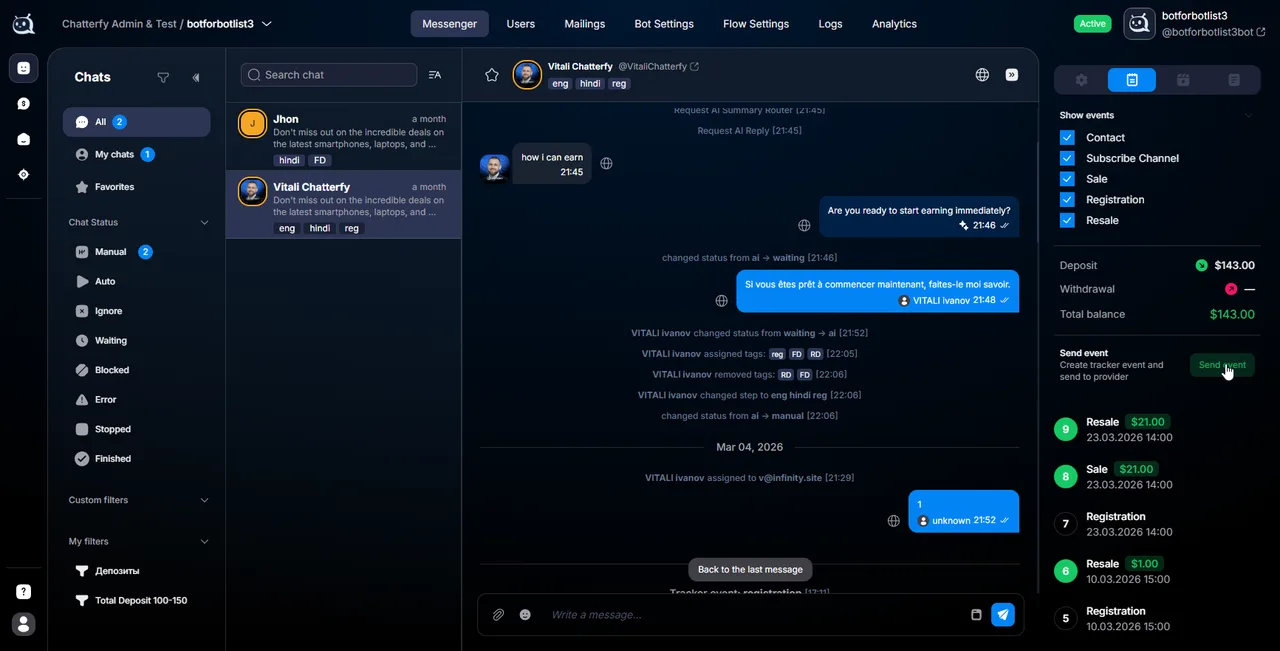
Task: Toggle the Registration events checkbox
Action: tap(1067, 200)
